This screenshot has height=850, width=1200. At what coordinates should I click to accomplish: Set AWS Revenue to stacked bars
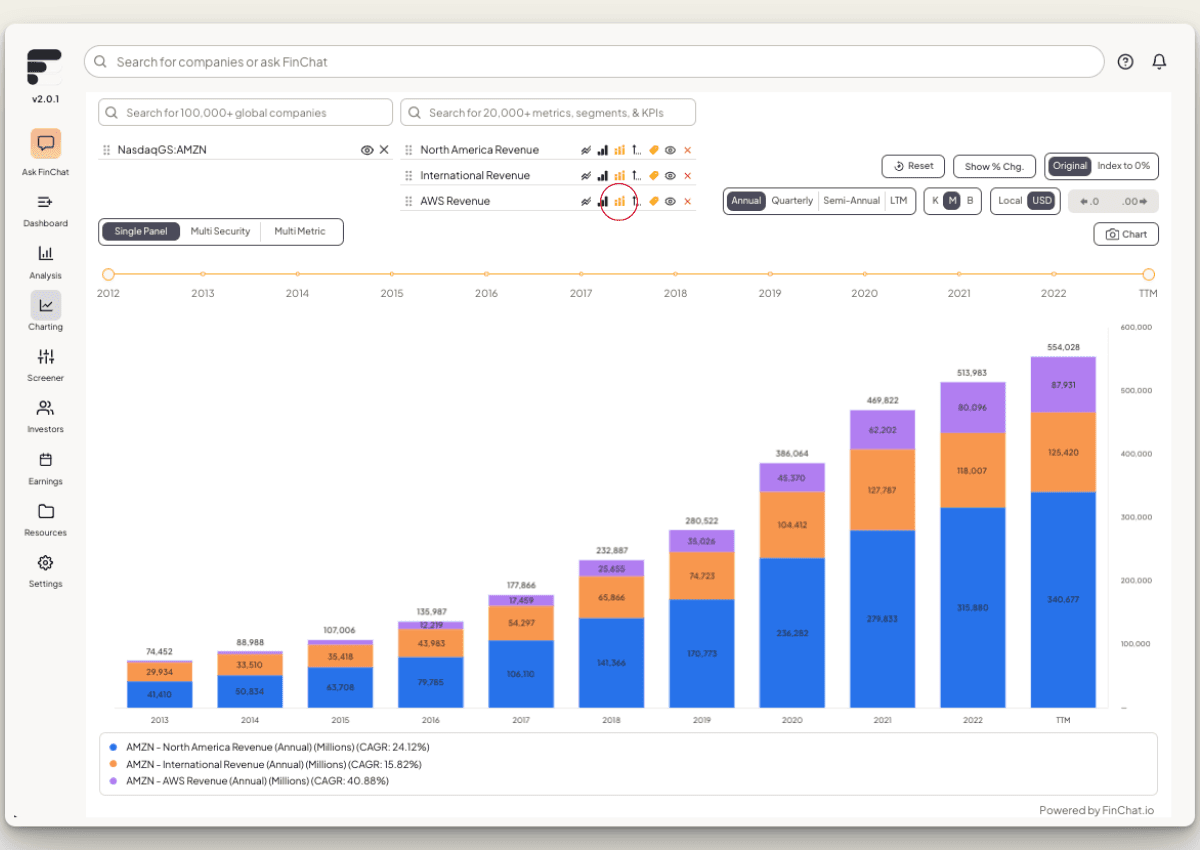[x=619, y=201]
